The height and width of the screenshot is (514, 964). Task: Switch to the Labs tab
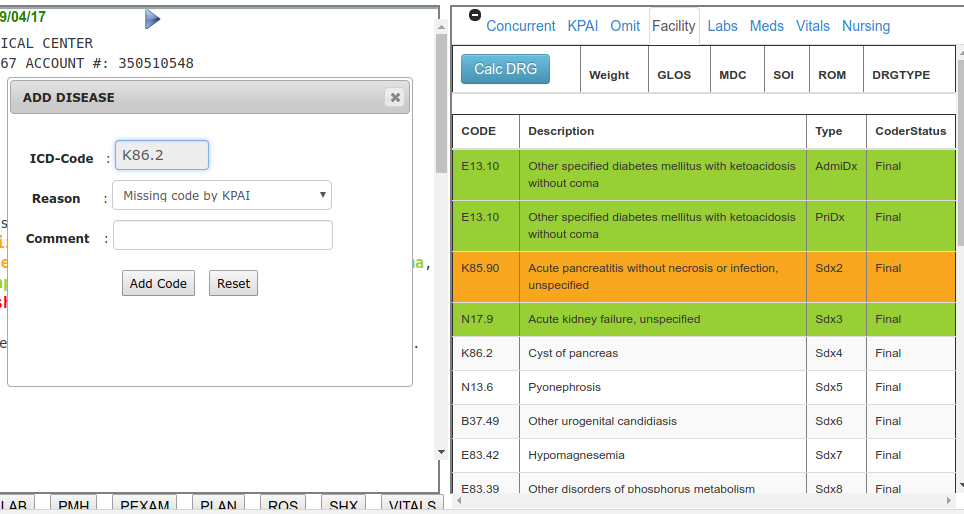[722, 26]
